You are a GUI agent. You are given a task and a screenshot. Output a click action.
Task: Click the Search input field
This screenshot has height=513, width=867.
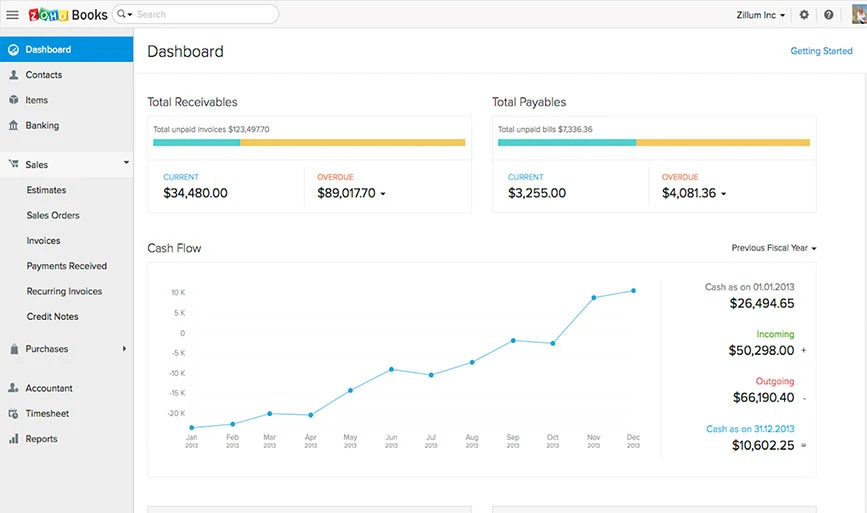point(196,14)
